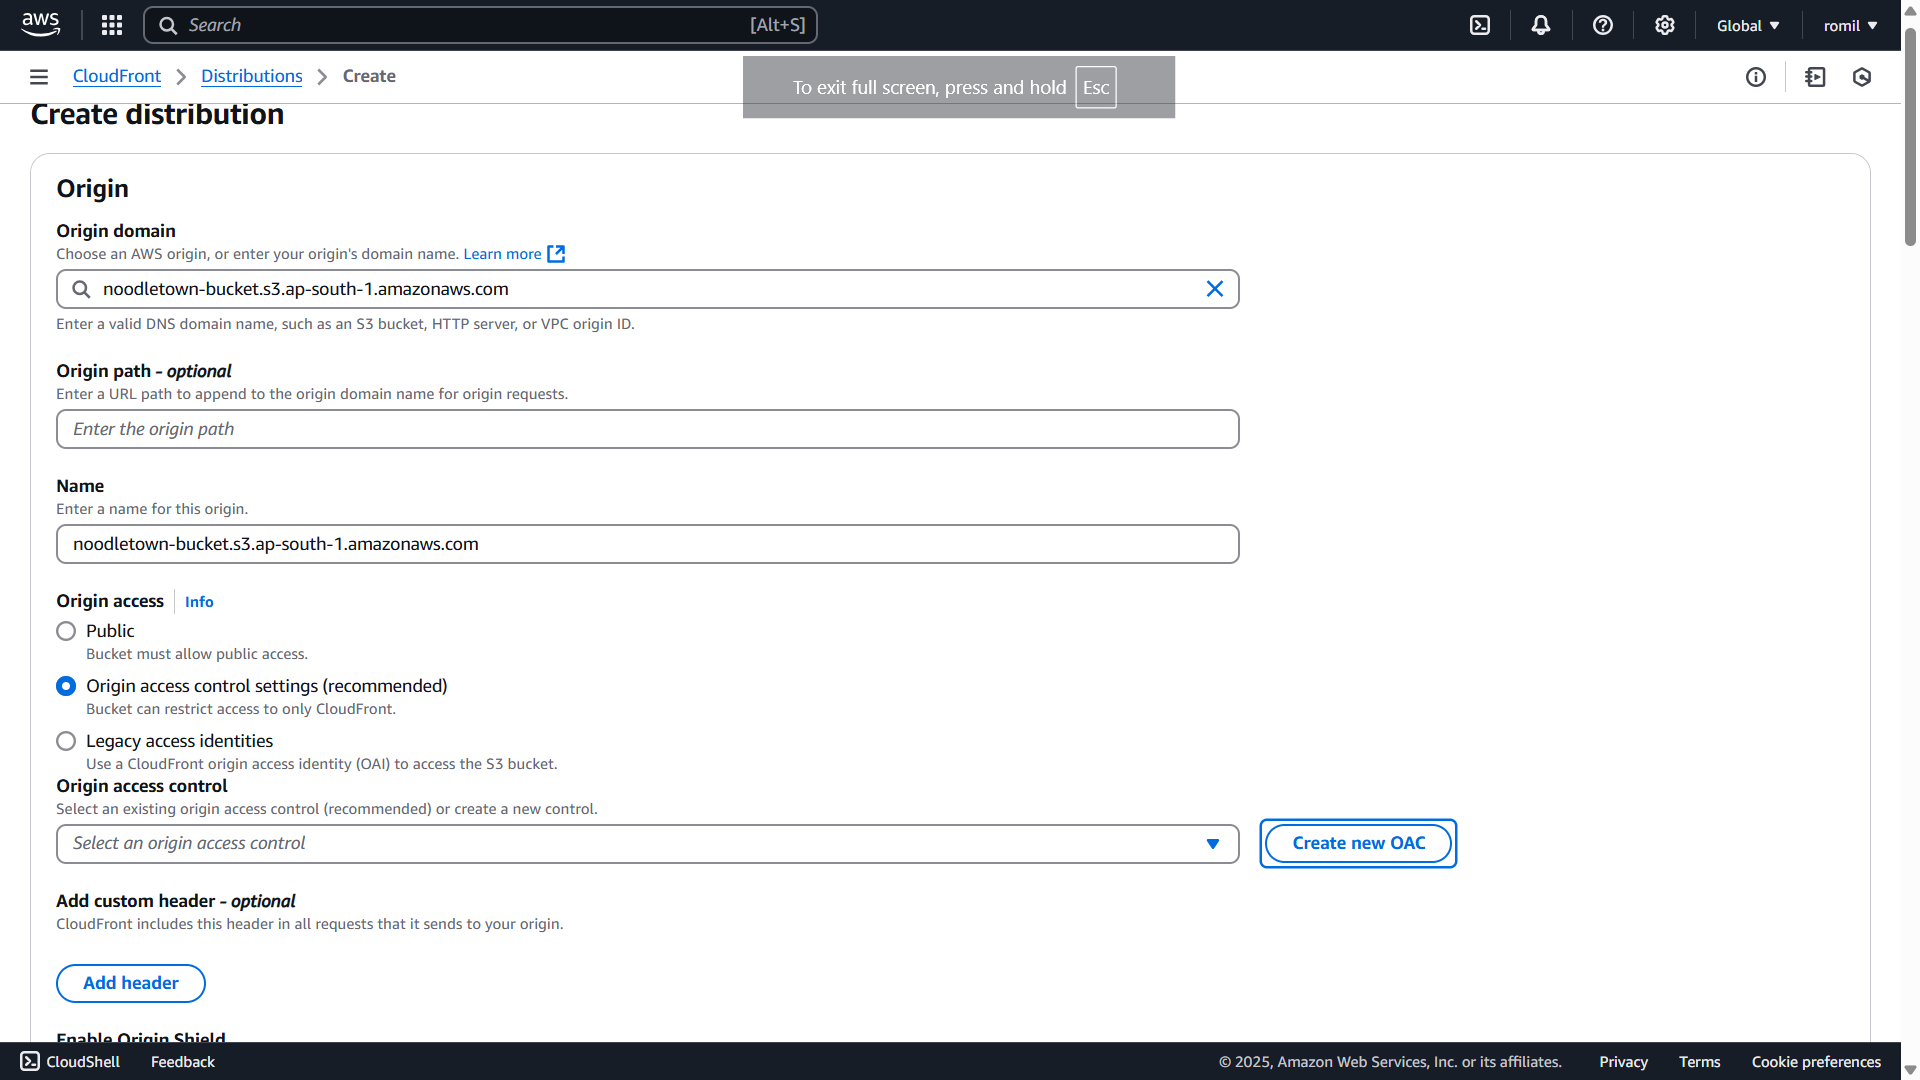The width and height of the screenshot is (1920, 1080).
Task: Launch CloudShell from top bar icon
Action: pos(1480,26)
